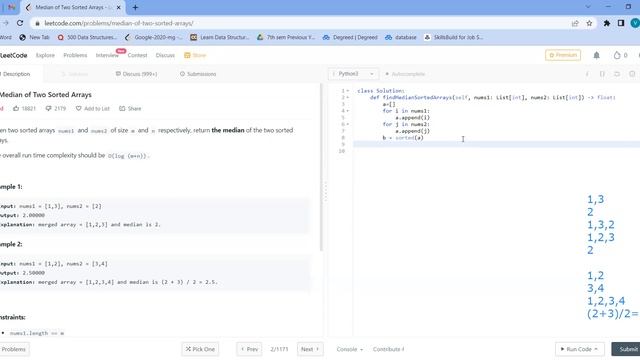640x360 pixels.
Task: Click the reset code icon in editor toolbar
Action: (x=617, y=74)
